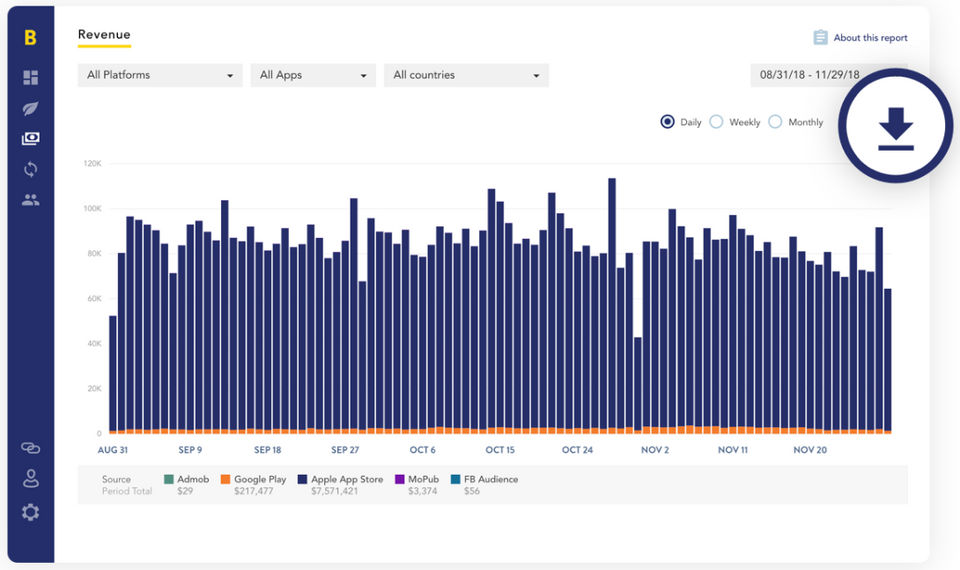Click the 120K y-axis label
Image resolution: width=960 pixels, height=570 pixels.
pos(92,163)
